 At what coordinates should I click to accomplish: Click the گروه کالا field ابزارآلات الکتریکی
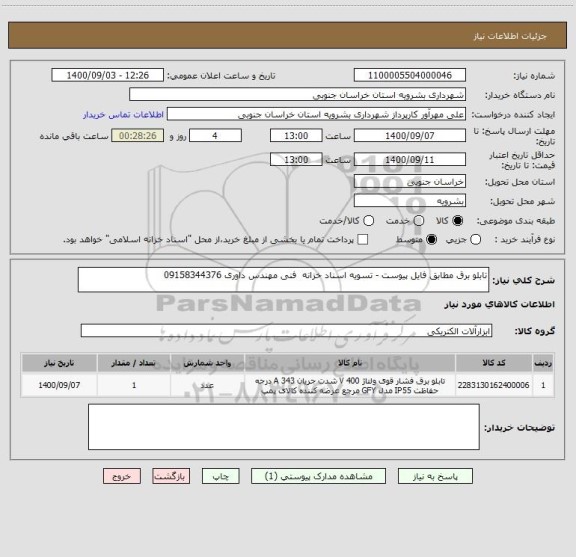click(x=286, y=331)
